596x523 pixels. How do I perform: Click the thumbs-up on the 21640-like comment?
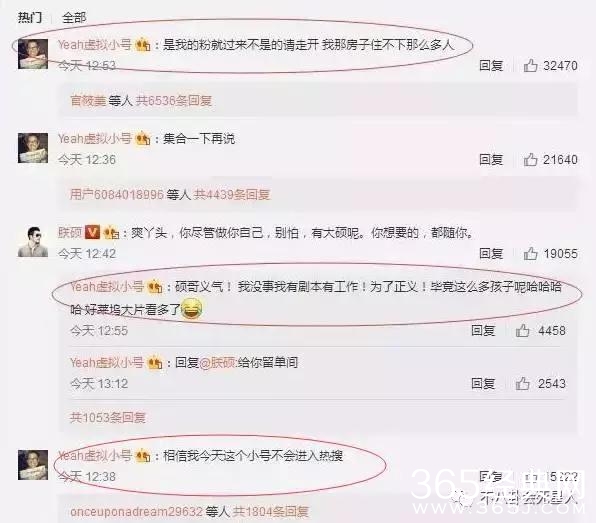pos(531,160)
